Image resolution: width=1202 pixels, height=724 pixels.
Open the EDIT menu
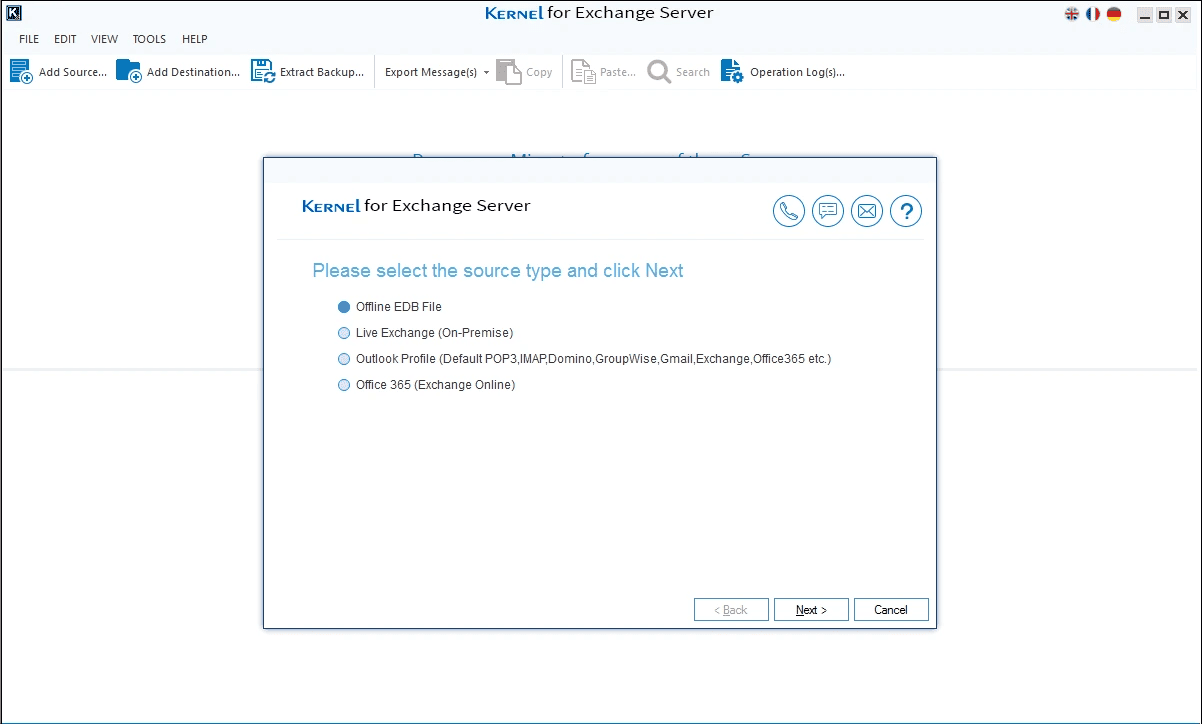click(65, 39)
